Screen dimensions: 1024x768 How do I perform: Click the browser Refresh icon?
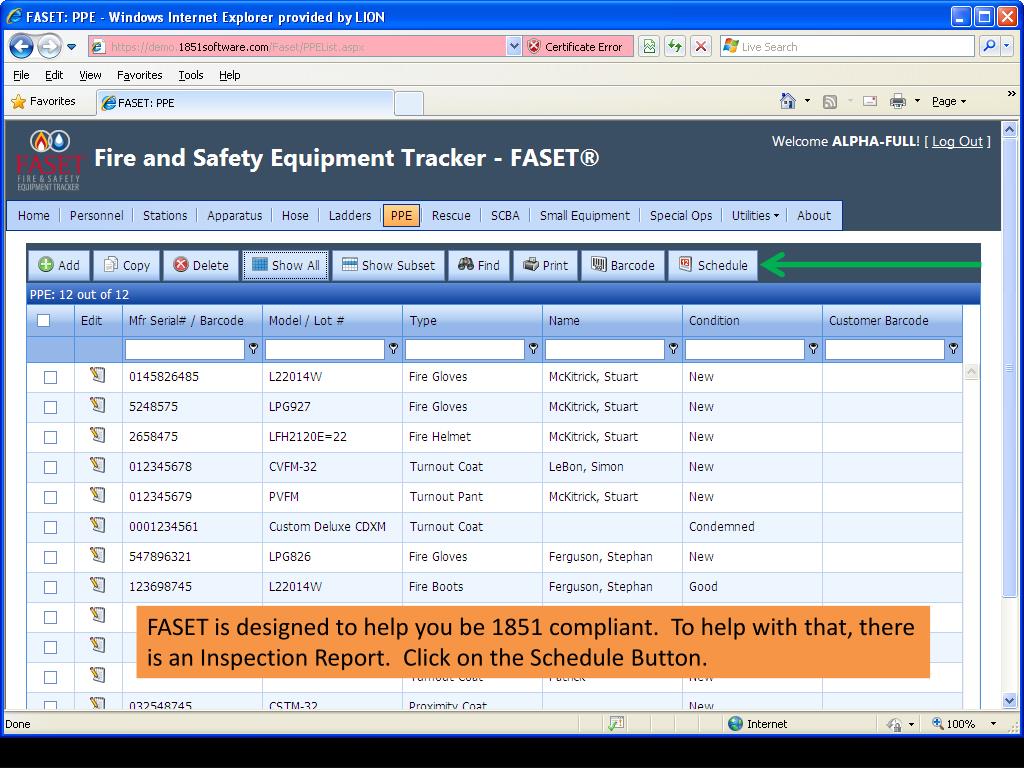pos(675,46)
